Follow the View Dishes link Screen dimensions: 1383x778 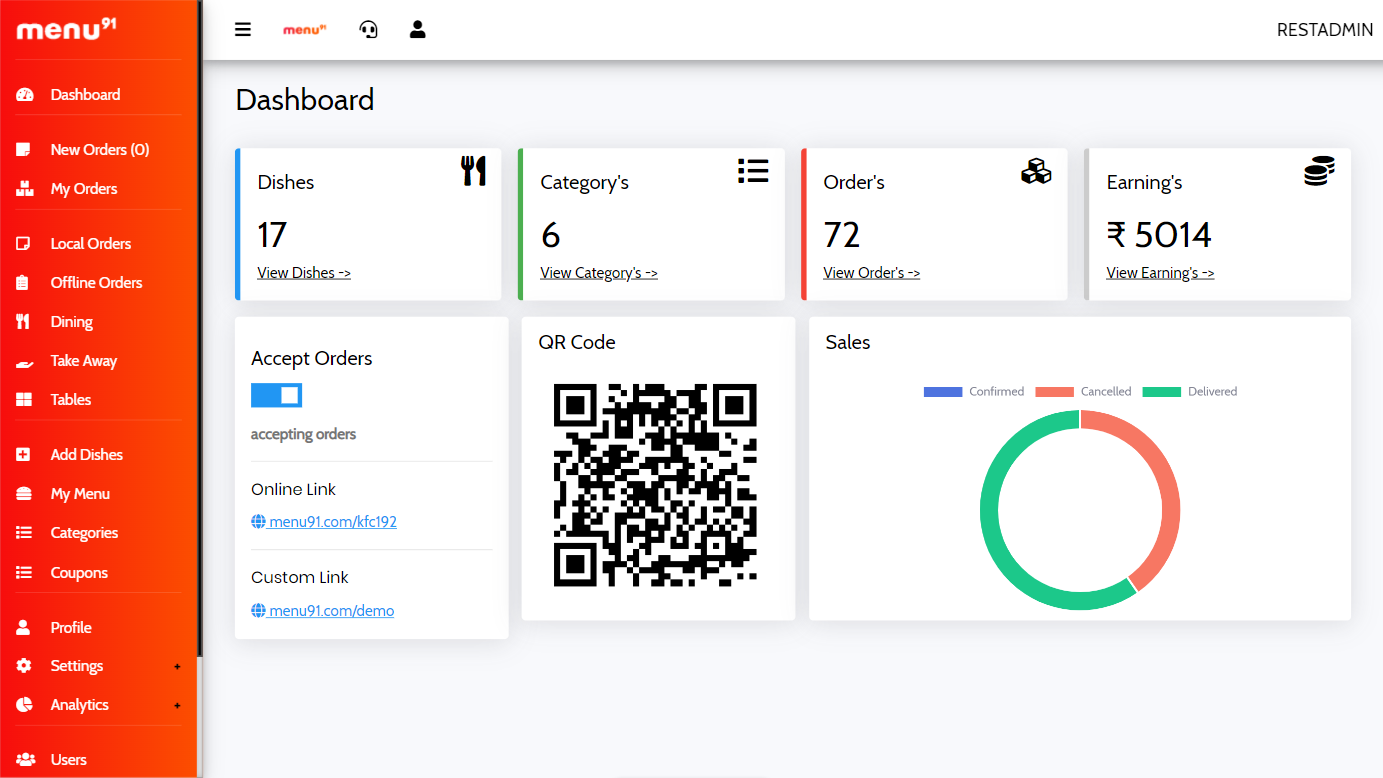point(304,273)
